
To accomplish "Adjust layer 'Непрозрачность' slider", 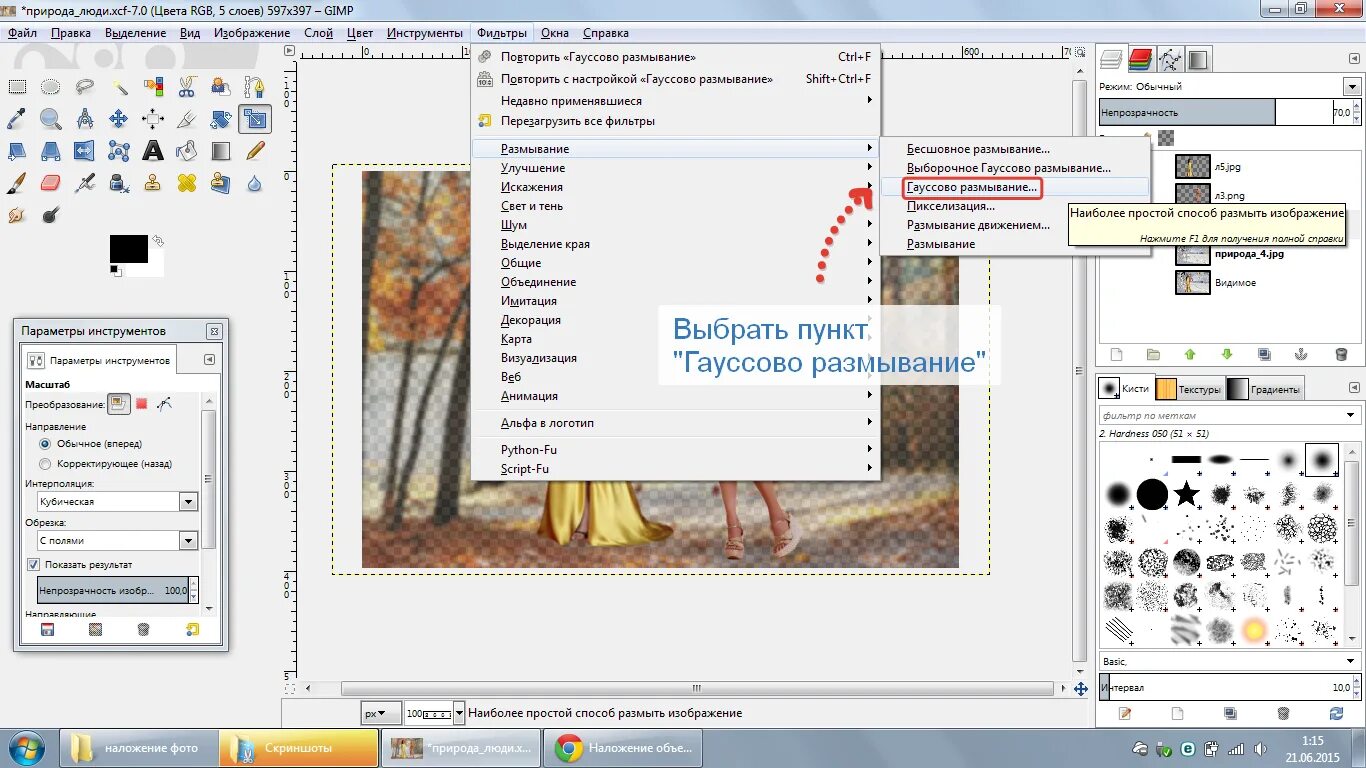I will (x=1224, y=112).
